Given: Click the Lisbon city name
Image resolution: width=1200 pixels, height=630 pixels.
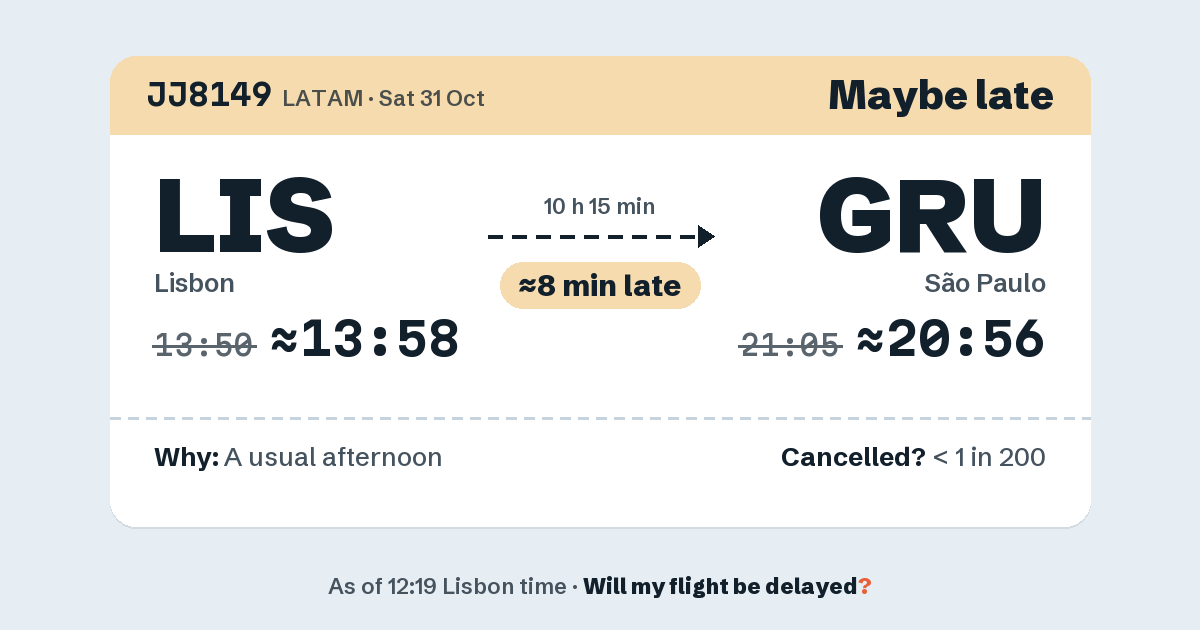Looking at the screenshot, I should coord(194,283).
